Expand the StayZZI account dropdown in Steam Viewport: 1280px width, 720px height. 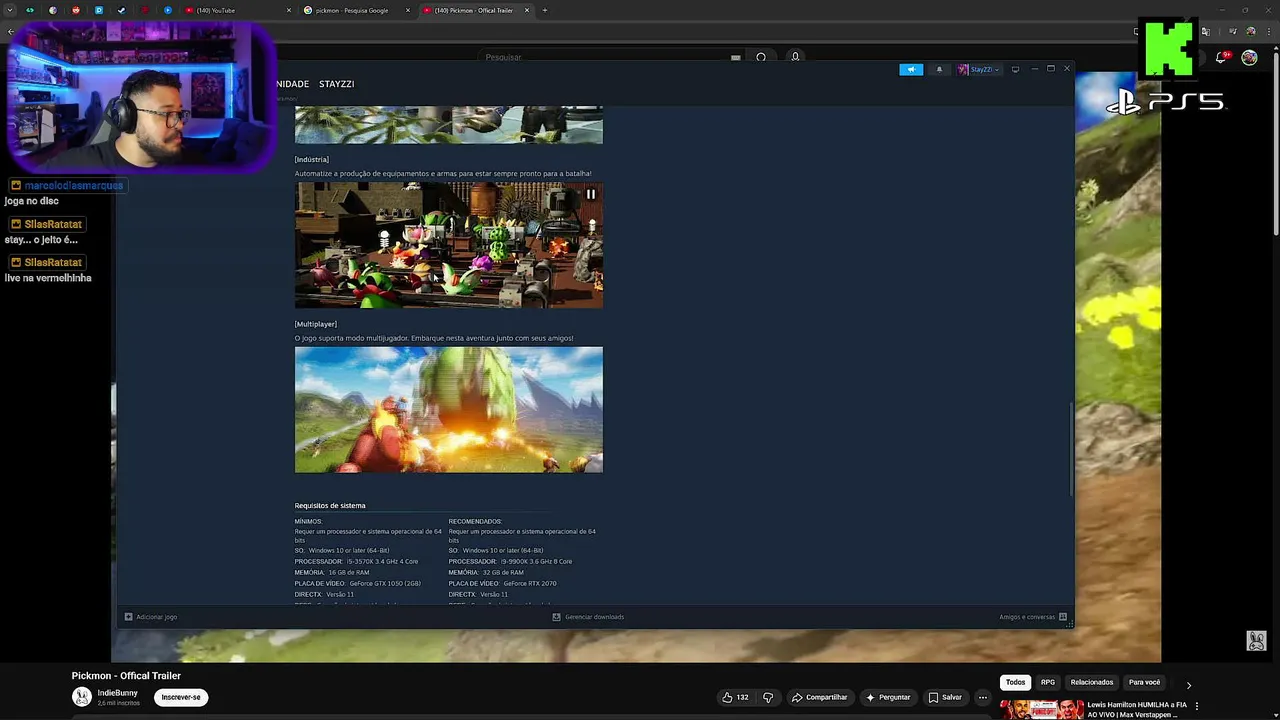pos(978,69)
